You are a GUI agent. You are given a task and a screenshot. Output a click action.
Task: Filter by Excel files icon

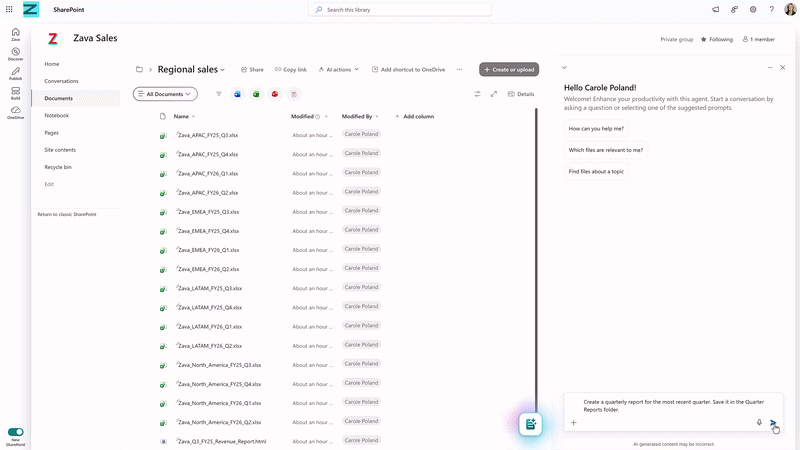[x=256, y=94]
